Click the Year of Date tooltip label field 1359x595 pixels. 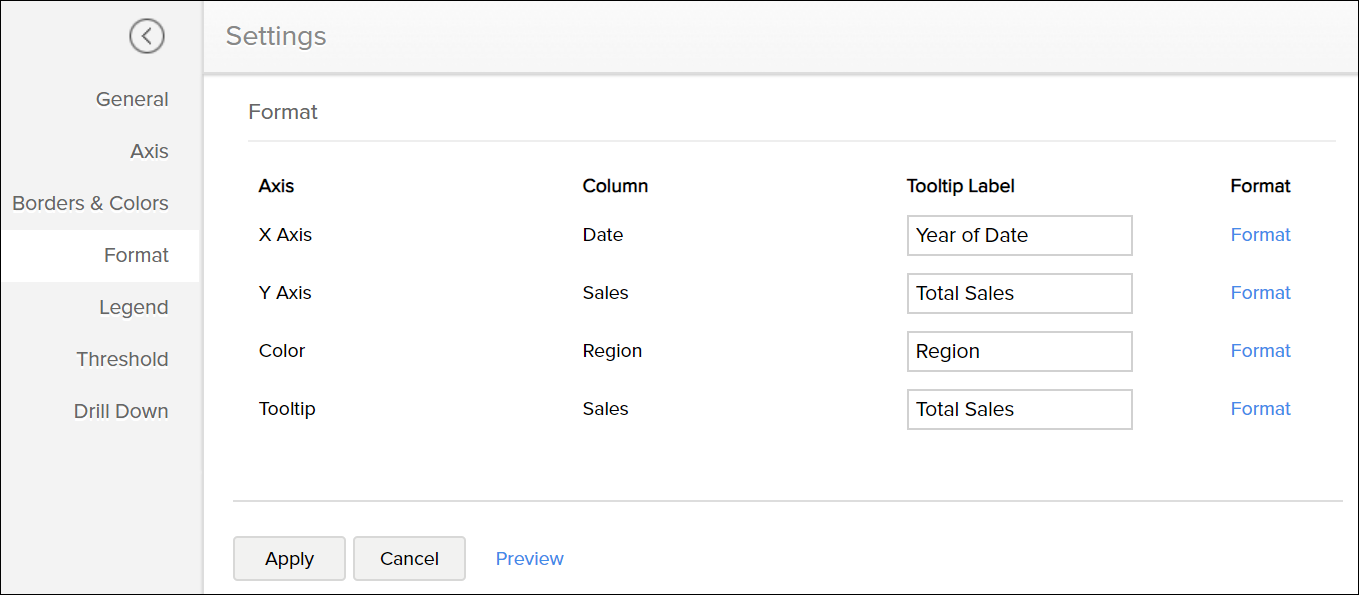1018,235
